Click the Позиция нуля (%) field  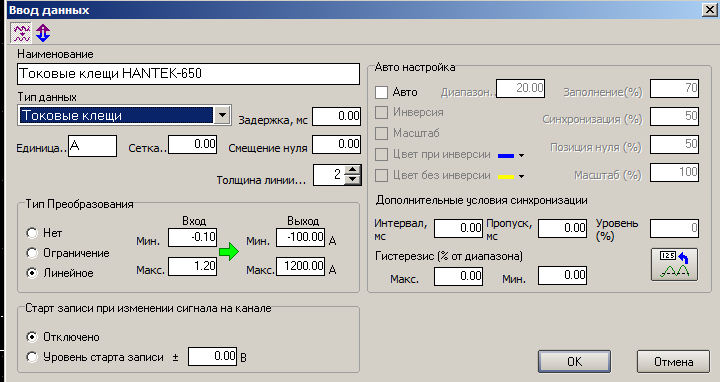point(675,145)
